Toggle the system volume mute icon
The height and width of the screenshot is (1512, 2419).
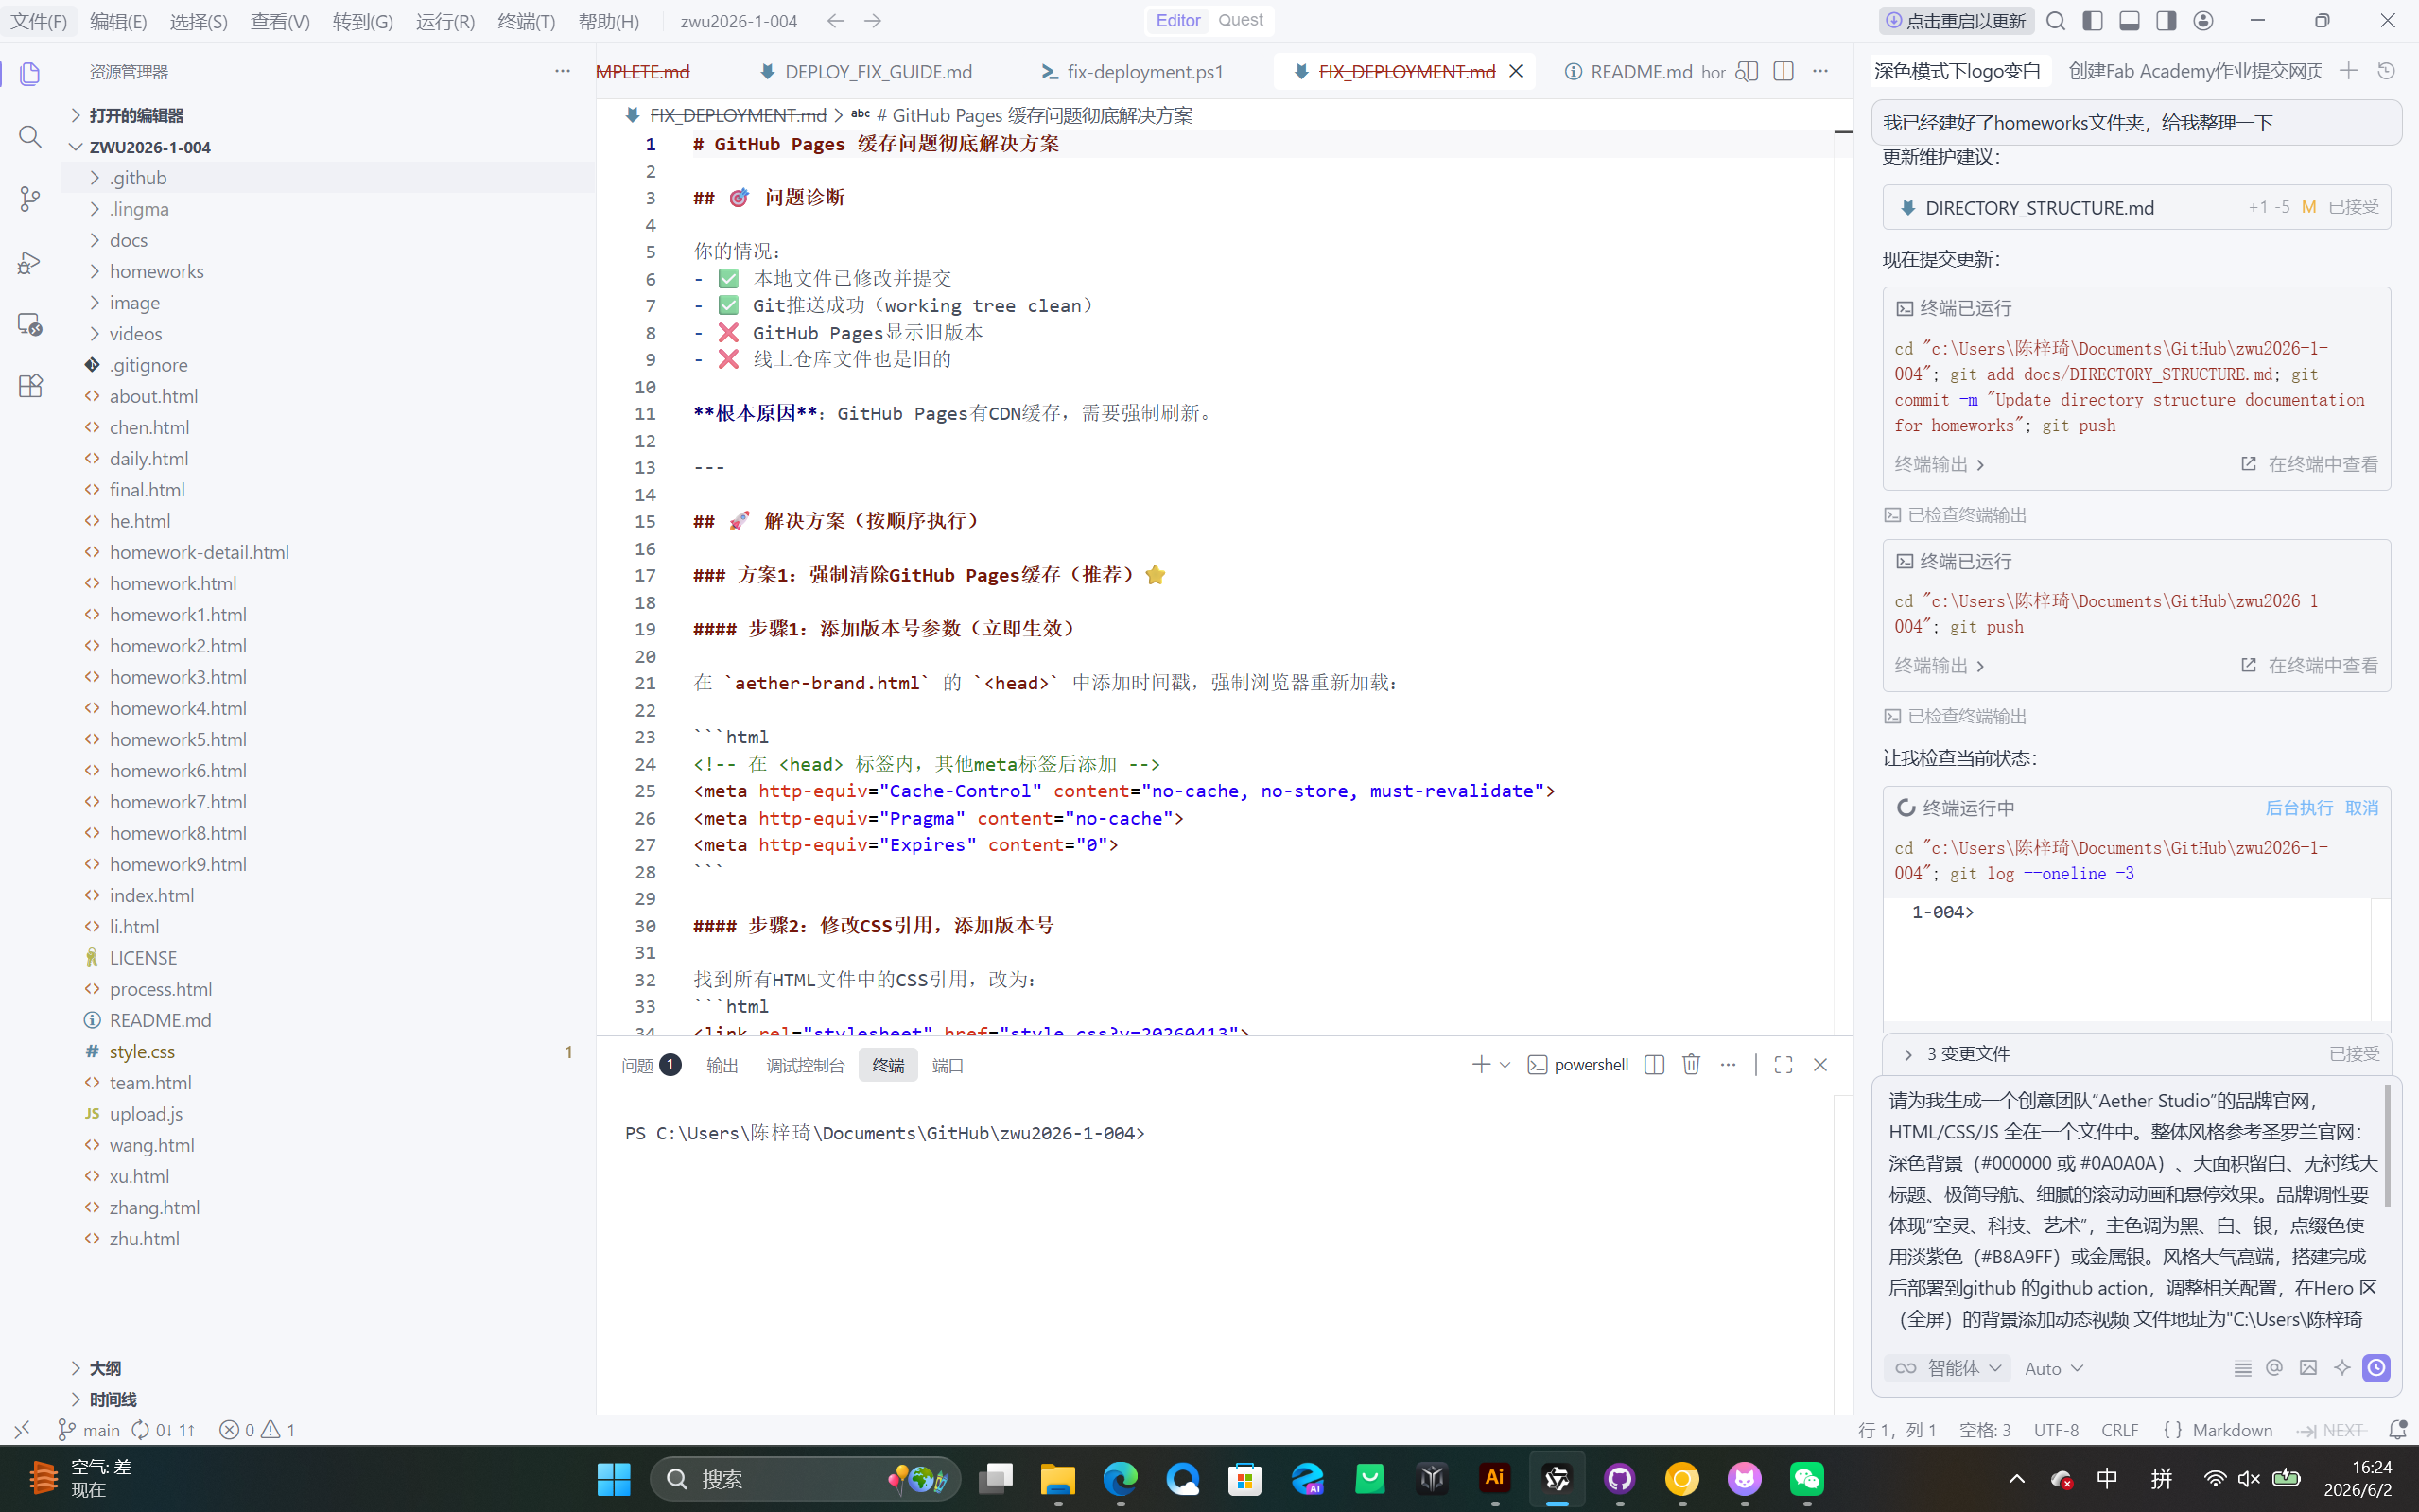pyautogui.click(x=2249, y=1478)
